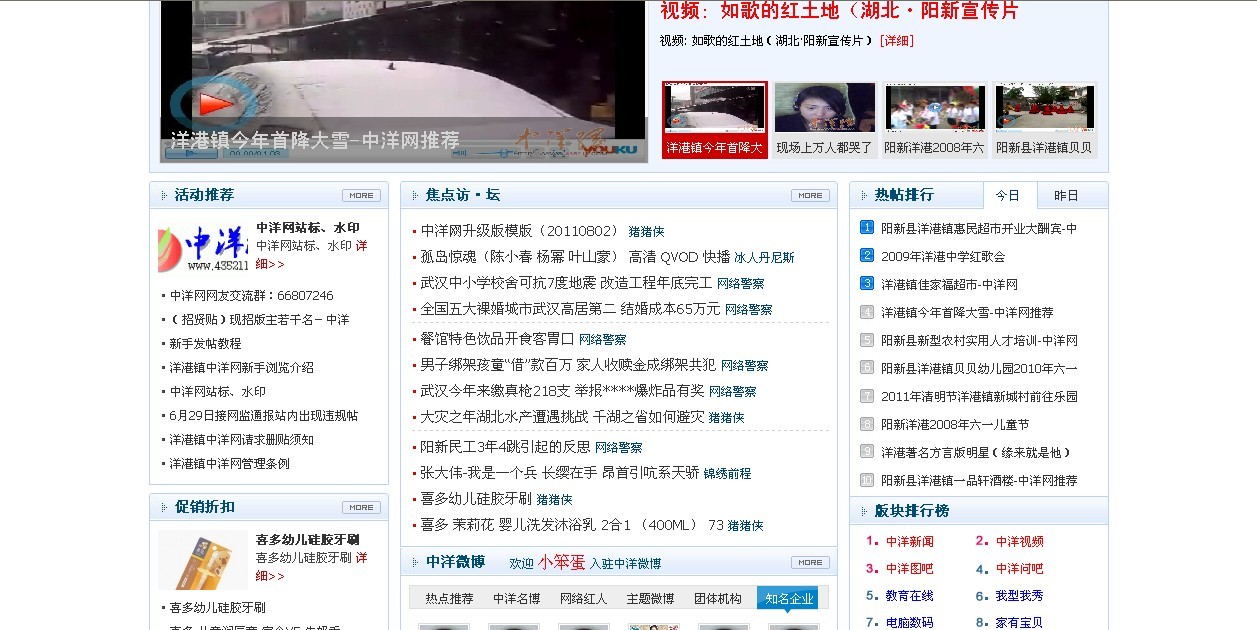Image resolution: width=1257 pixels, height=630 pixels.
Task: Open post 张大伟-我是一个兵
Action: [x=559, y=473]
